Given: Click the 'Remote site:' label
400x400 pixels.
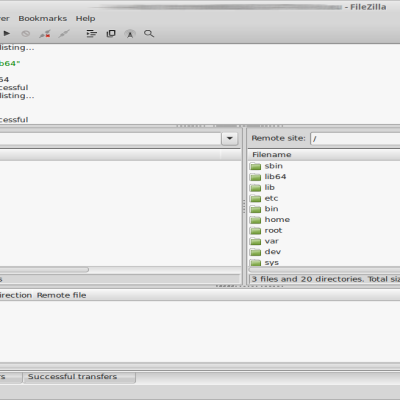Looking at the screenshot, I should pyautogui.click(x=278, y=138).
